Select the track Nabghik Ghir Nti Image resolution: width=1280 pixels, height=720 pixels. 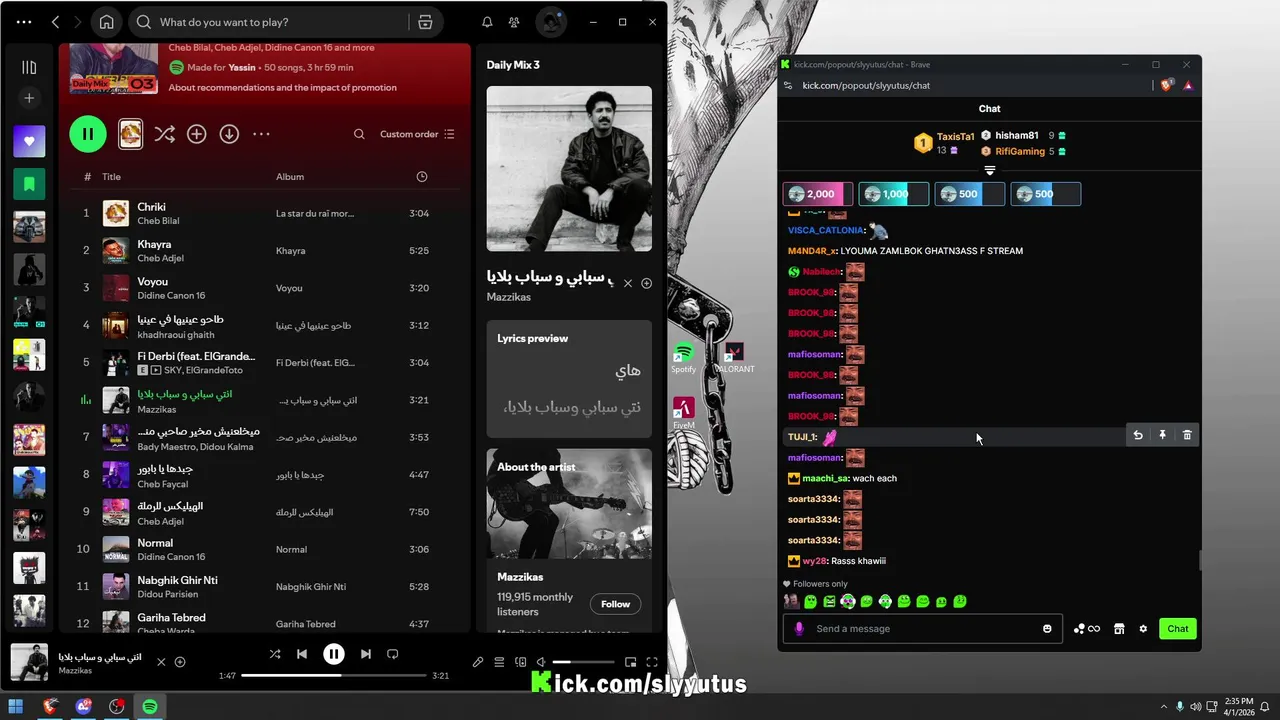(177, 580)
